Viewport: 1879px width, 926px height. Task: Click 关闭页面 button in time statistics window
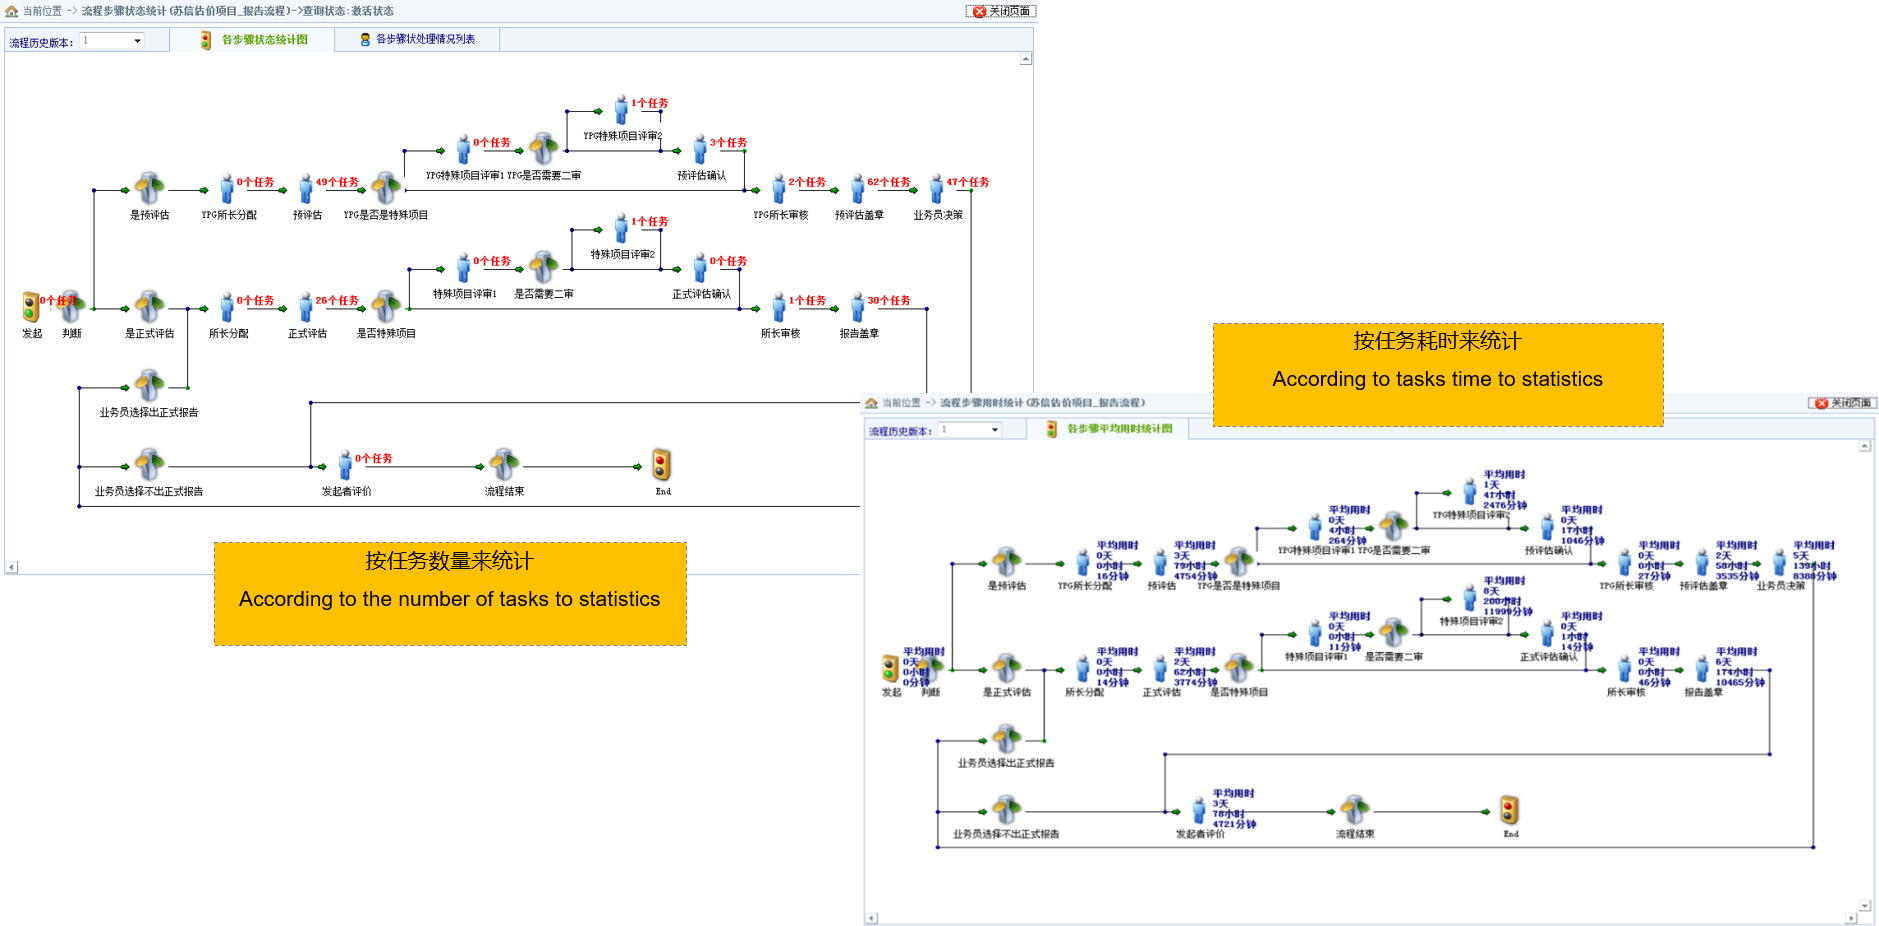[x=1843, y=403]
